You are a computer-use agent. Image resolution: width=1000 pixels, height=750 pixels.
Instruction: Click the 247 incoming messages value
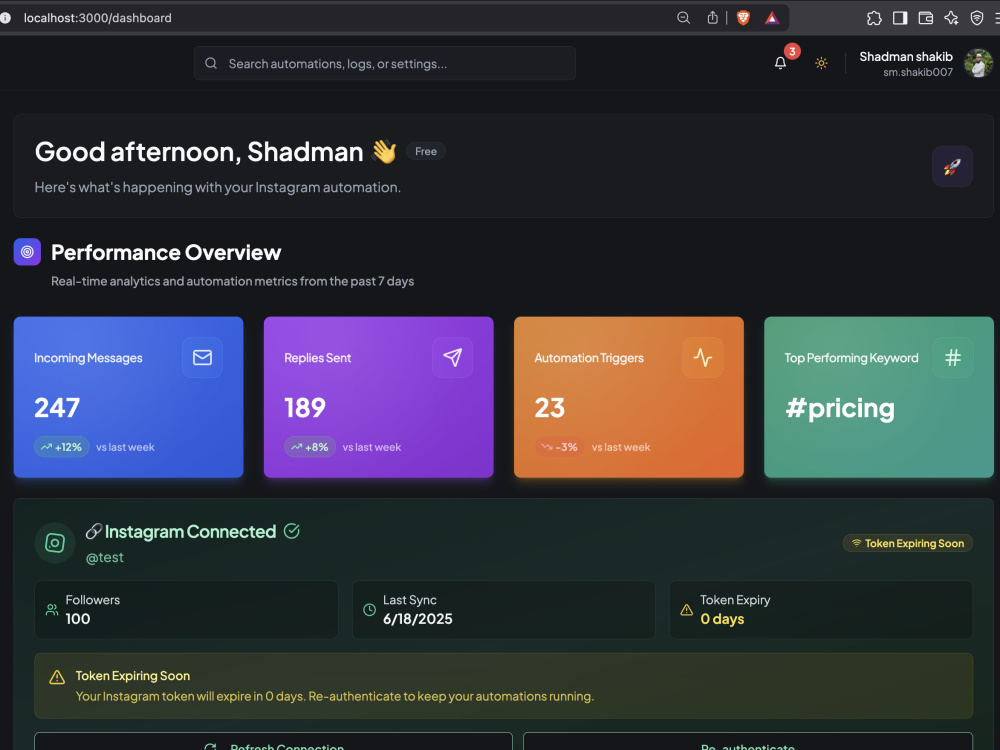click(57, 408)
